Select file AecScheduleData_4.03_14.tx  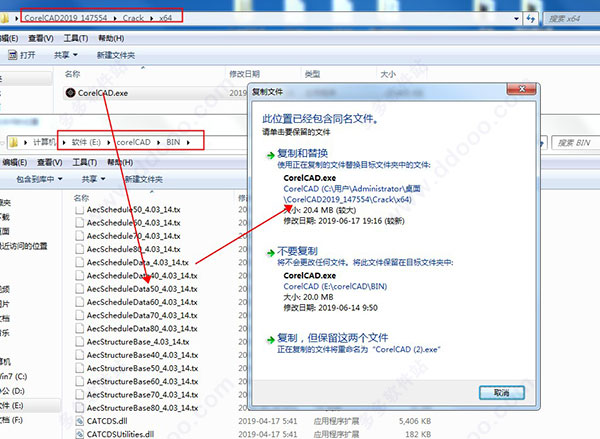(138, 262)
